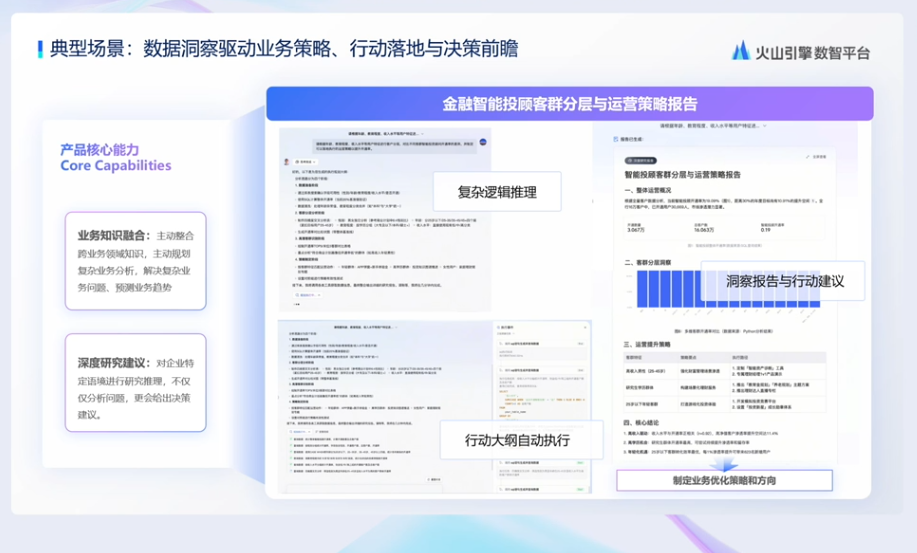Select the 金融智能投顾客群分层与运营策略报告 banner
Viewport: 917px width, 553px height.
tap(570, 104)
